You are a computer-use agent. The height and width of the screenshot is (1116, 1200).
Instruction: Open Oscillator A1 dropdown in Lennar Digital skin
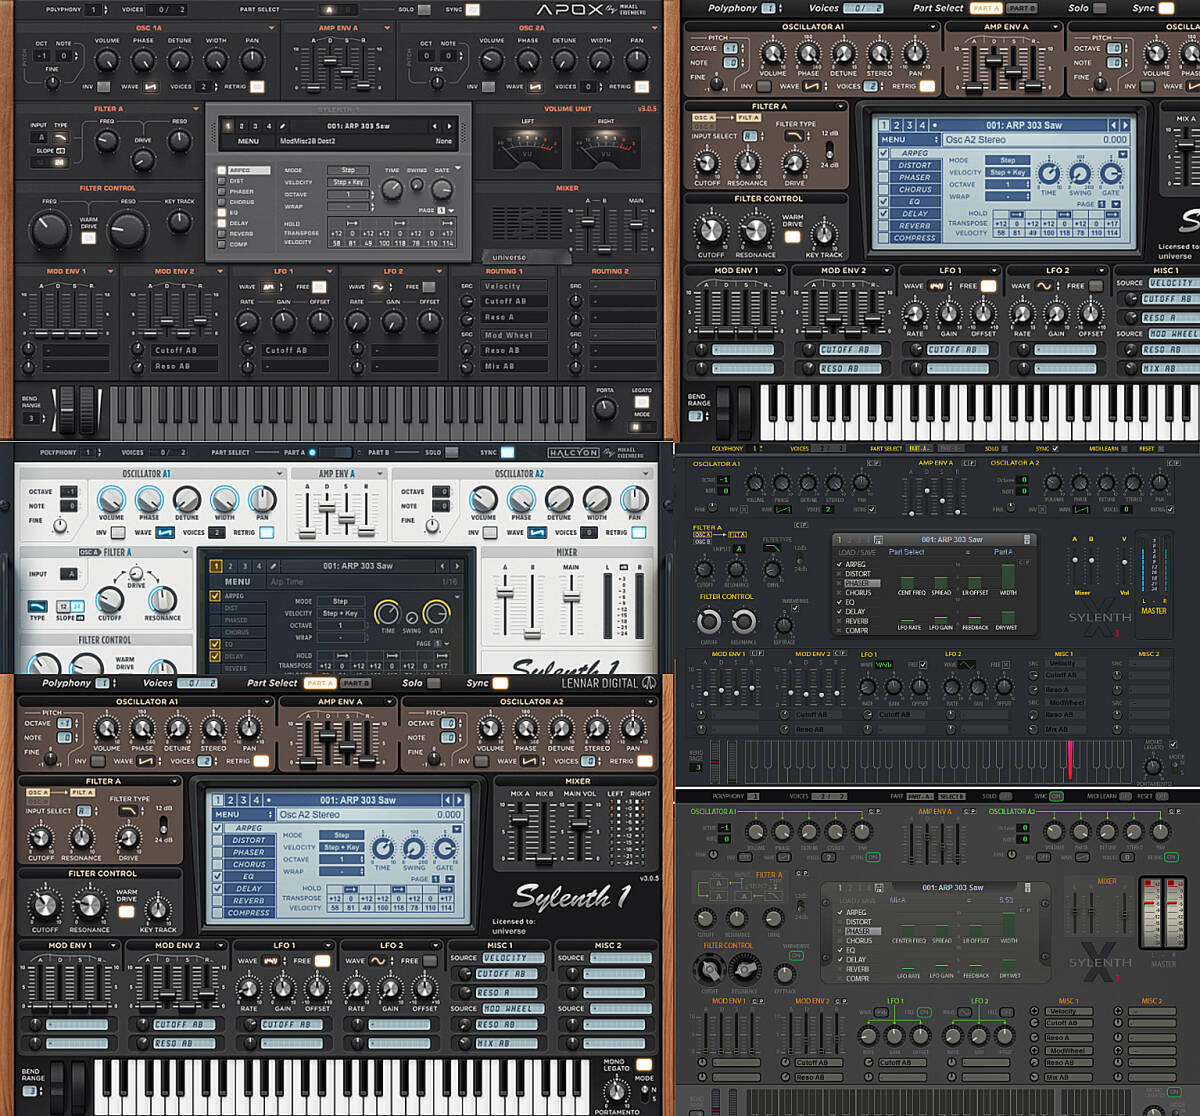pos(268,702)
